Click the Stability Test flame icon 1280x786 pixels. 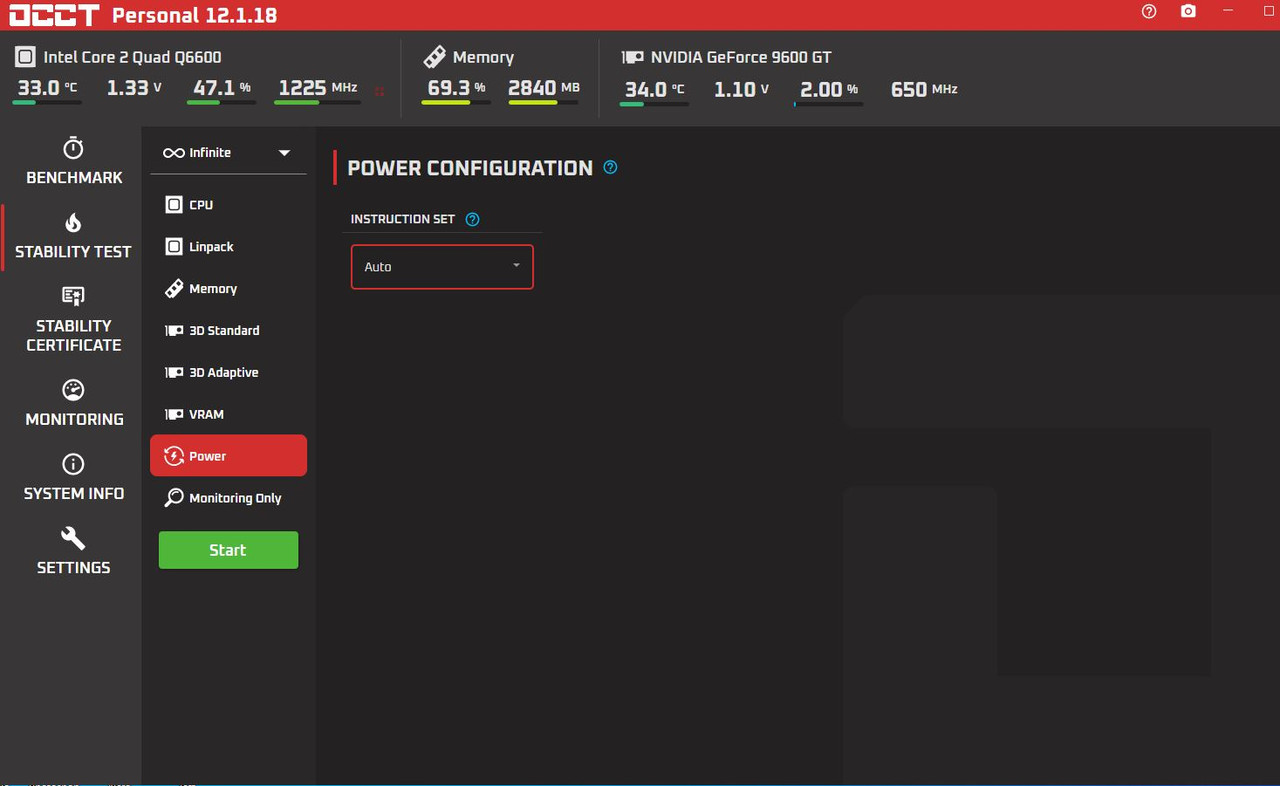click(73, 223)
